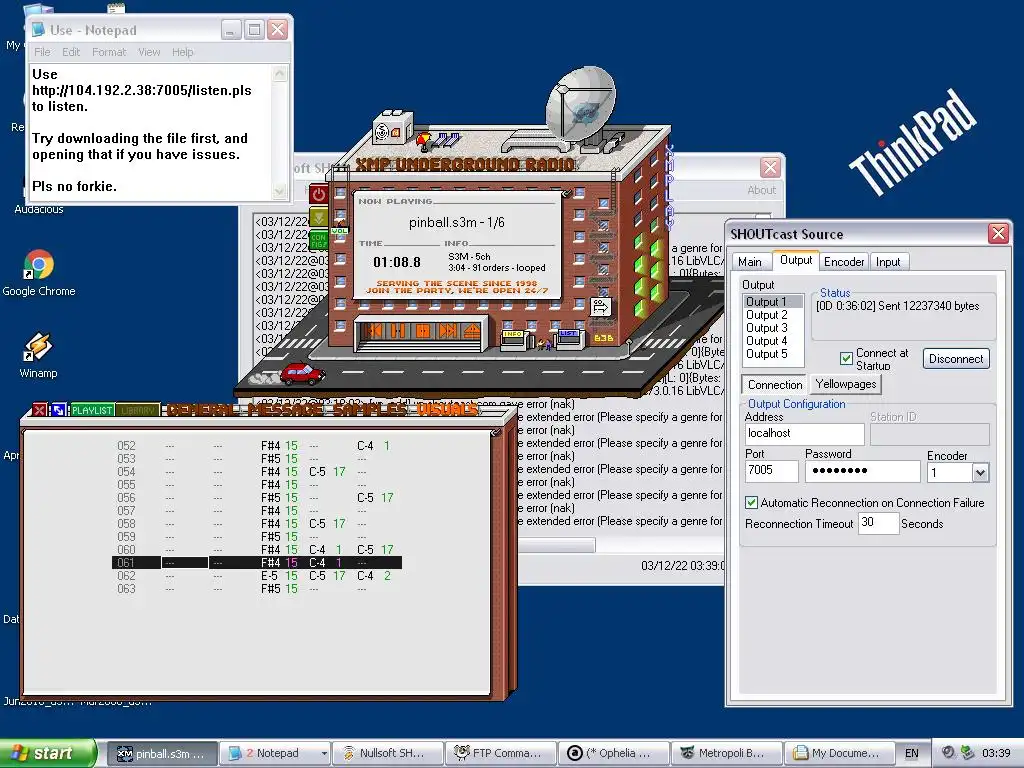
Task: Select Output 3 in the output list
Action: pyautogui.click(x=773, y=328)
